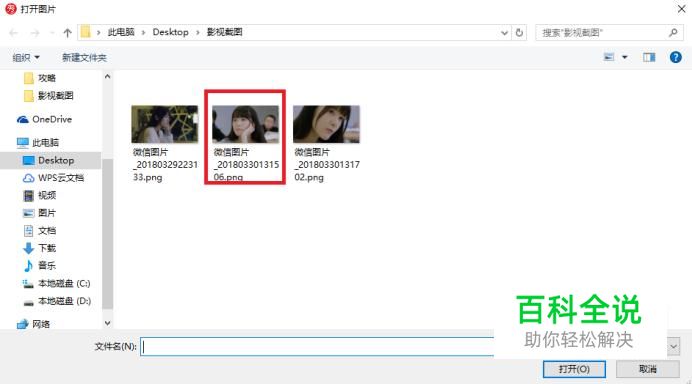Click the sidebar scroll down arrow
The height and width of the screenshot is (384, 692).
[107, 323]
